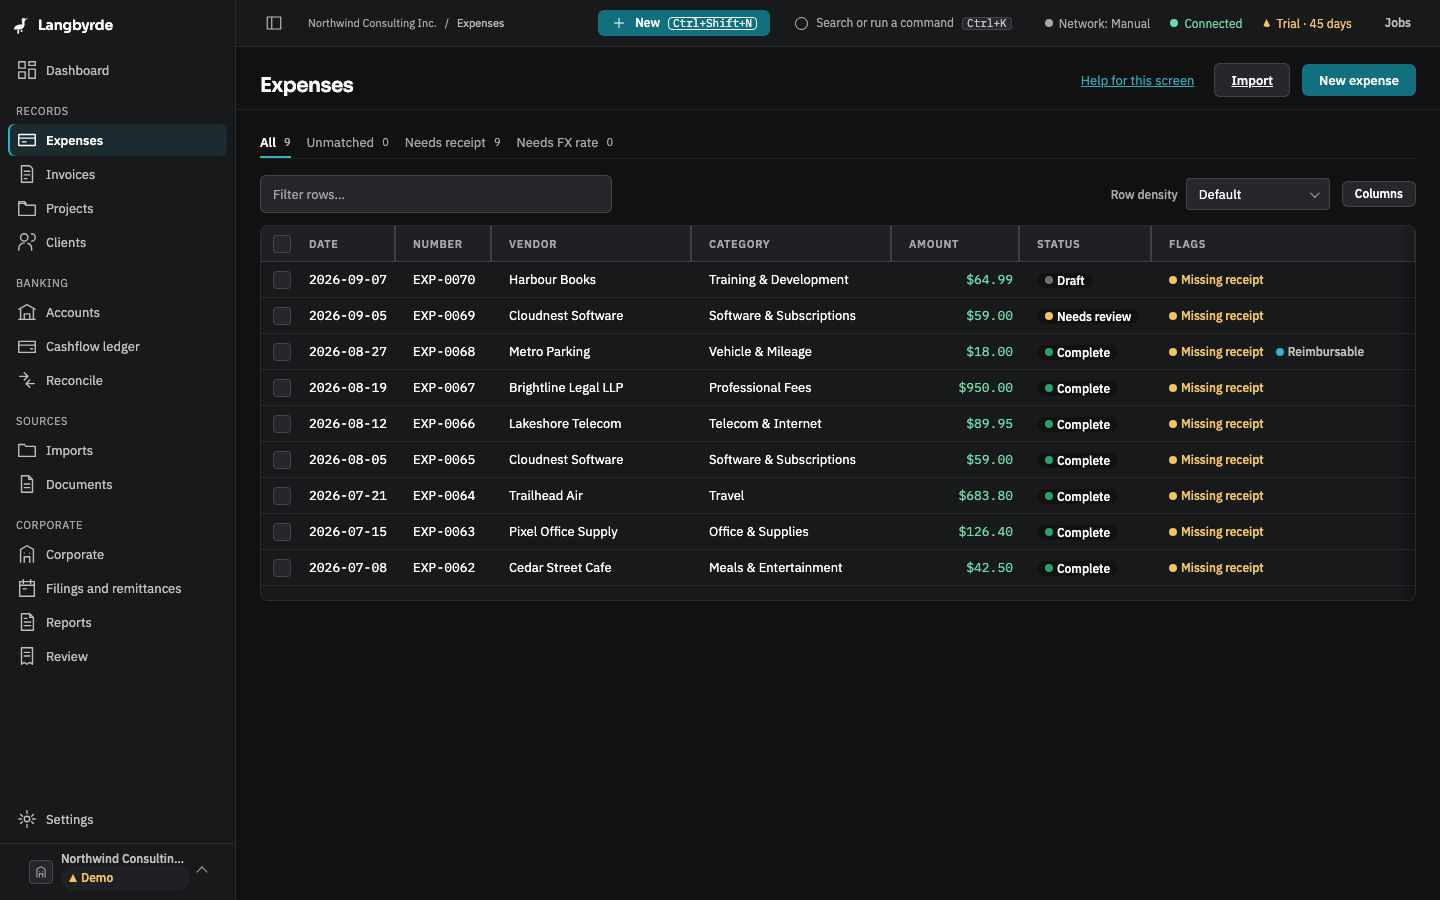Click Search or run a command box

coord(903,23)
